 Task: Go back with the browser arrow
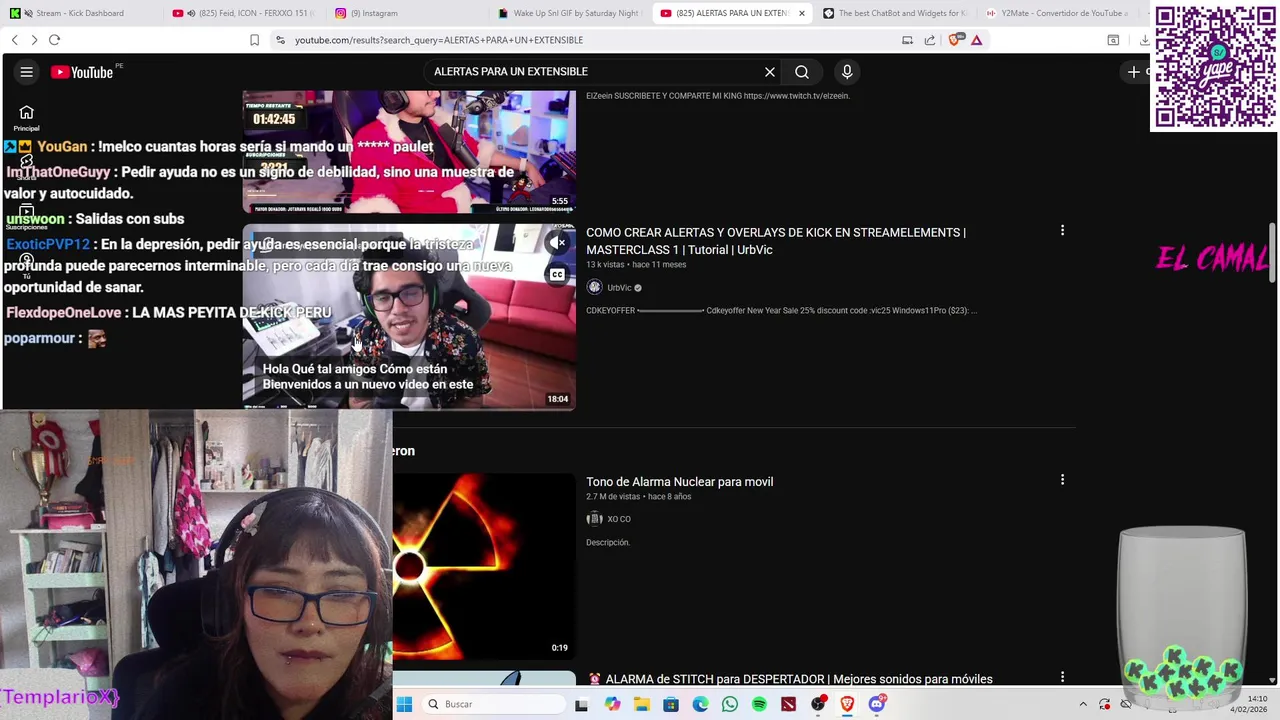click(x=14, y=40)
